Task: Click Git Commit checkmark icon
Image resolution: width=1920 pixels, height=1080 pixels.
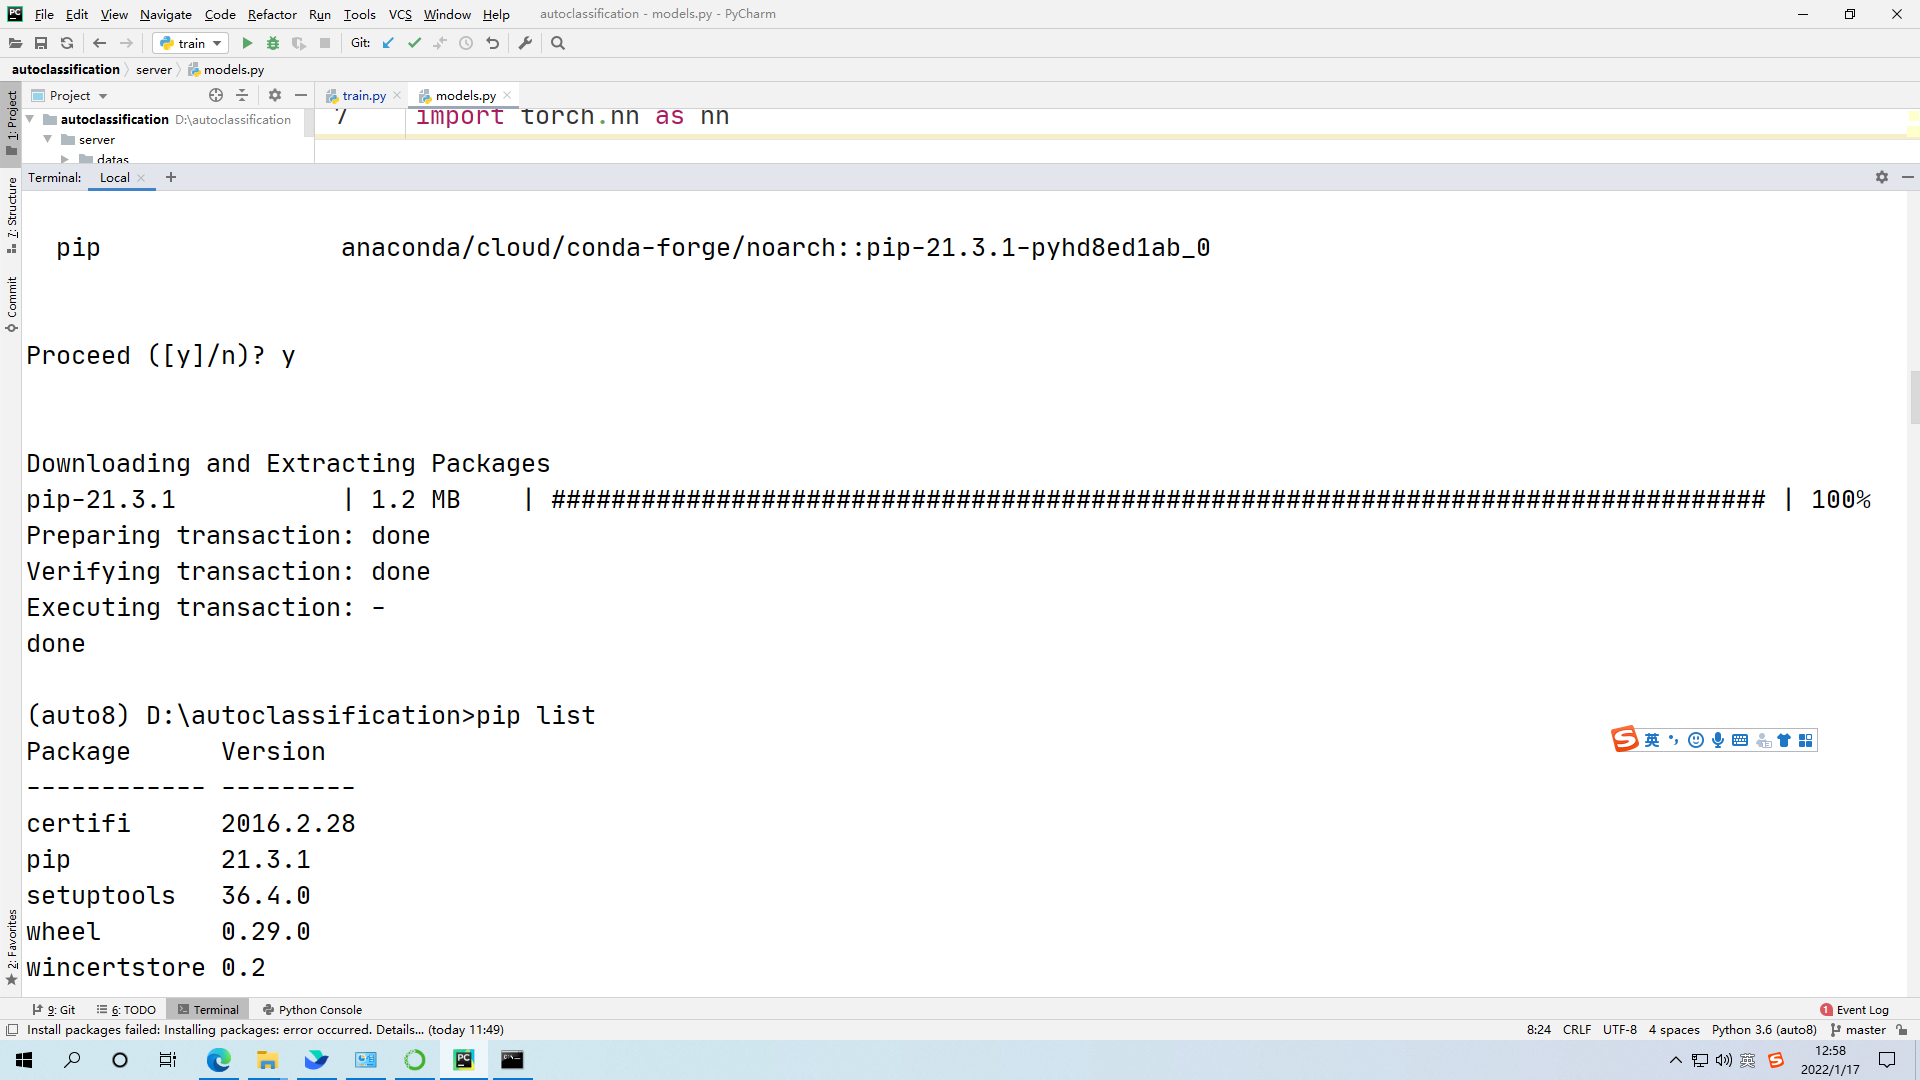Action: coord(414,43)
